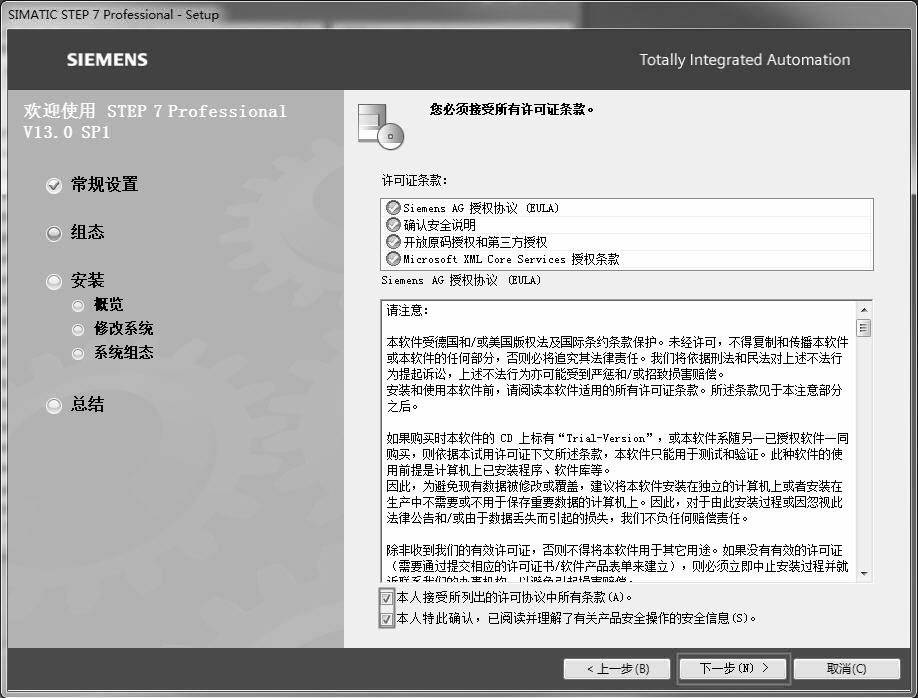Click 总结 step label

pyautogui.click(x=87, y=404)
